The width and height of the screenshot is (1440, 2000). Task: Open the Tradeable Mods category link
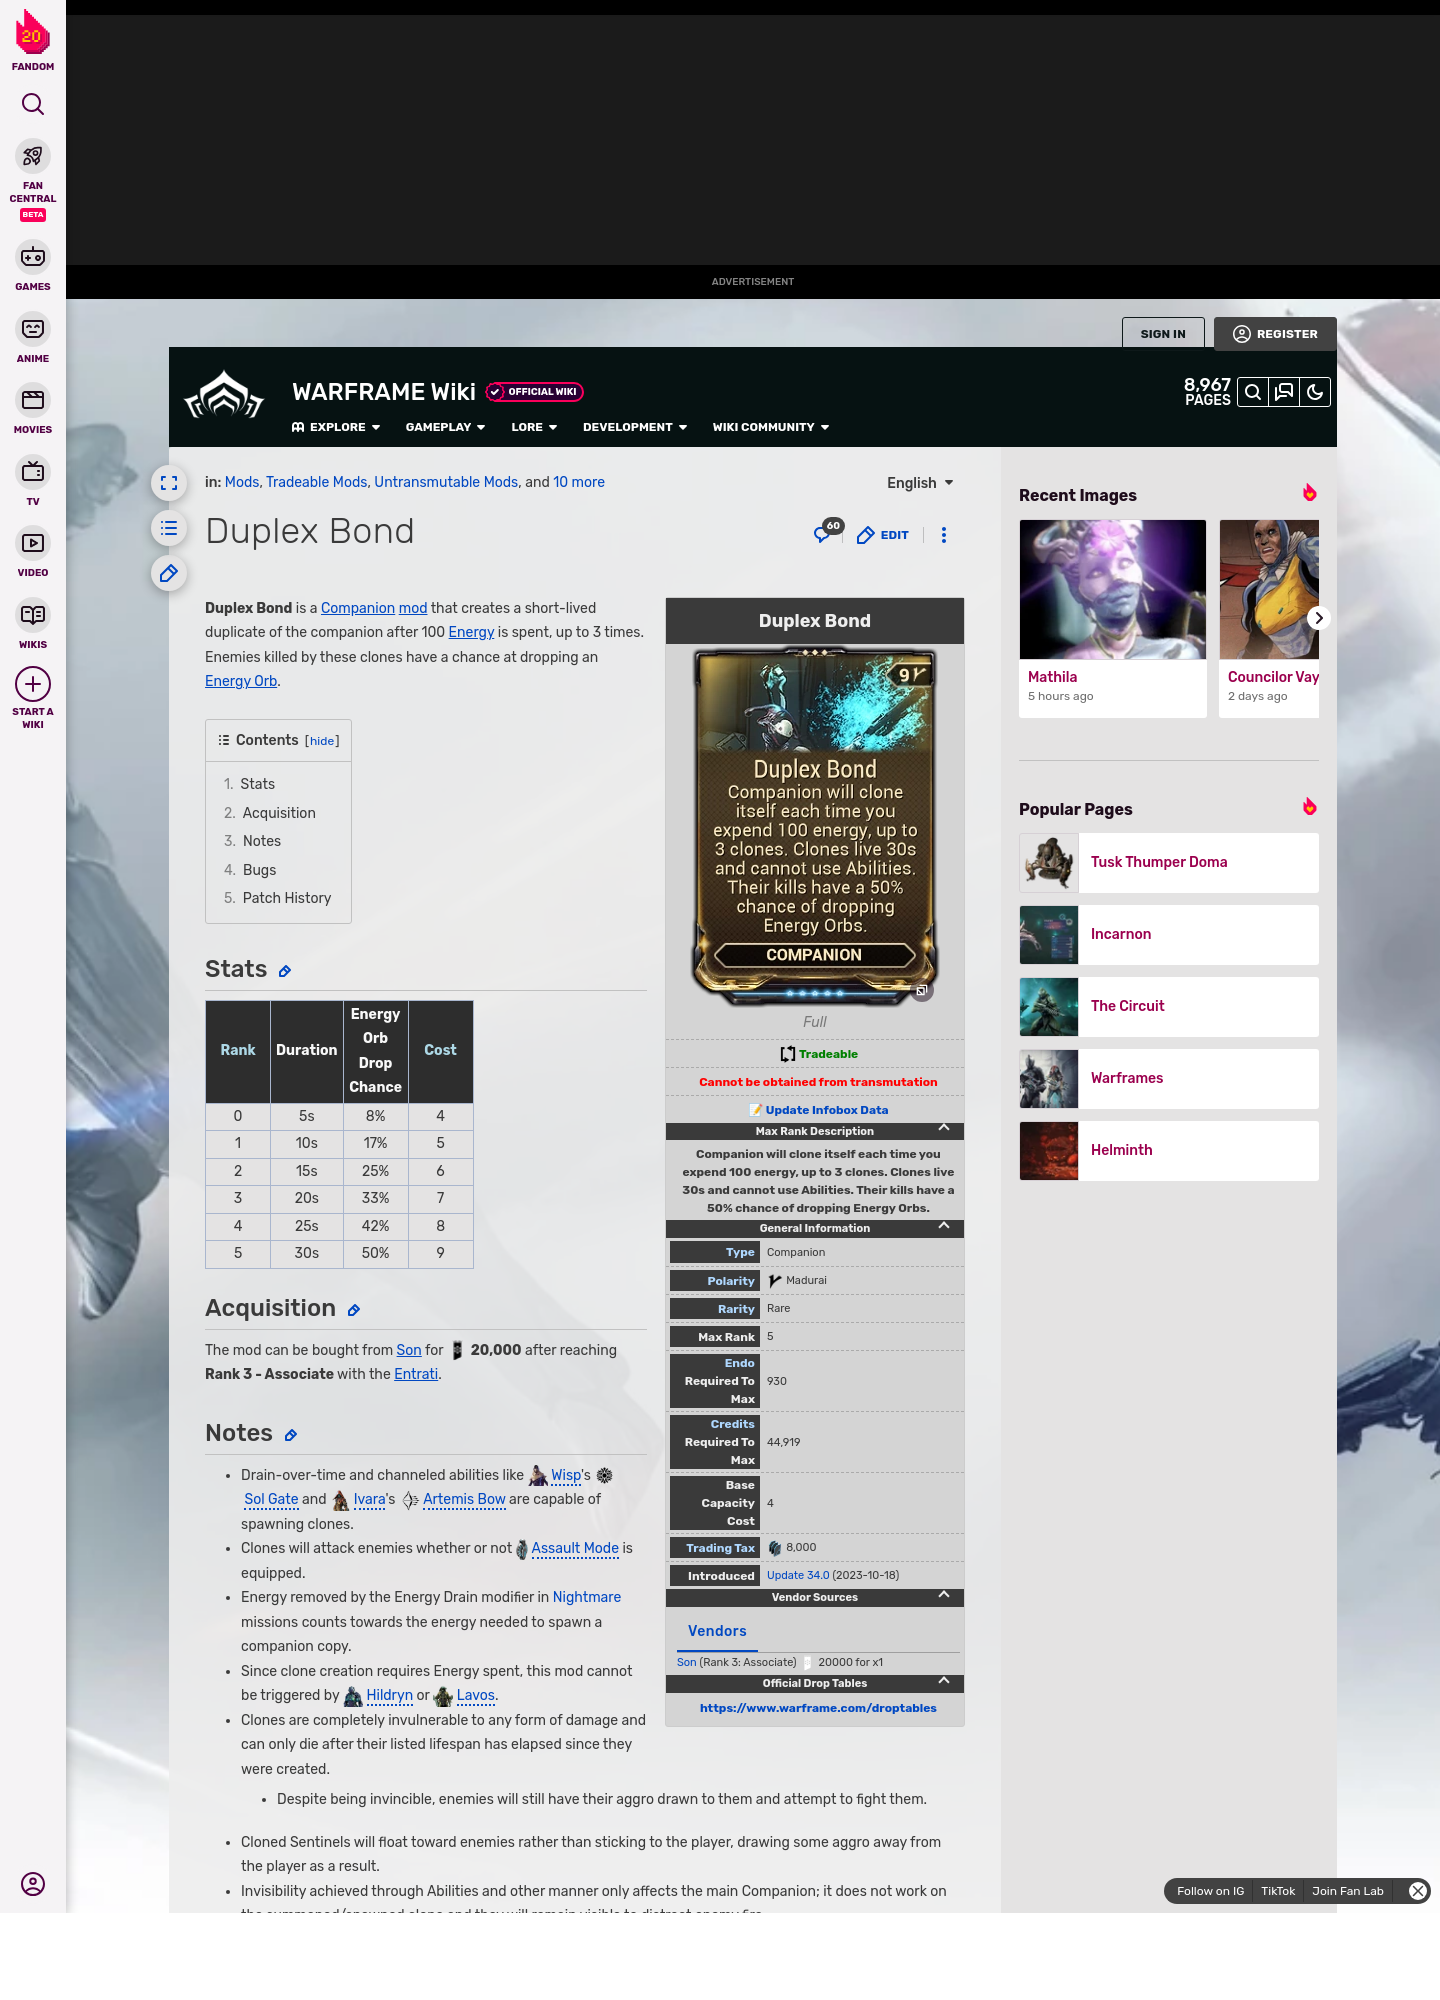coord(317,482)
